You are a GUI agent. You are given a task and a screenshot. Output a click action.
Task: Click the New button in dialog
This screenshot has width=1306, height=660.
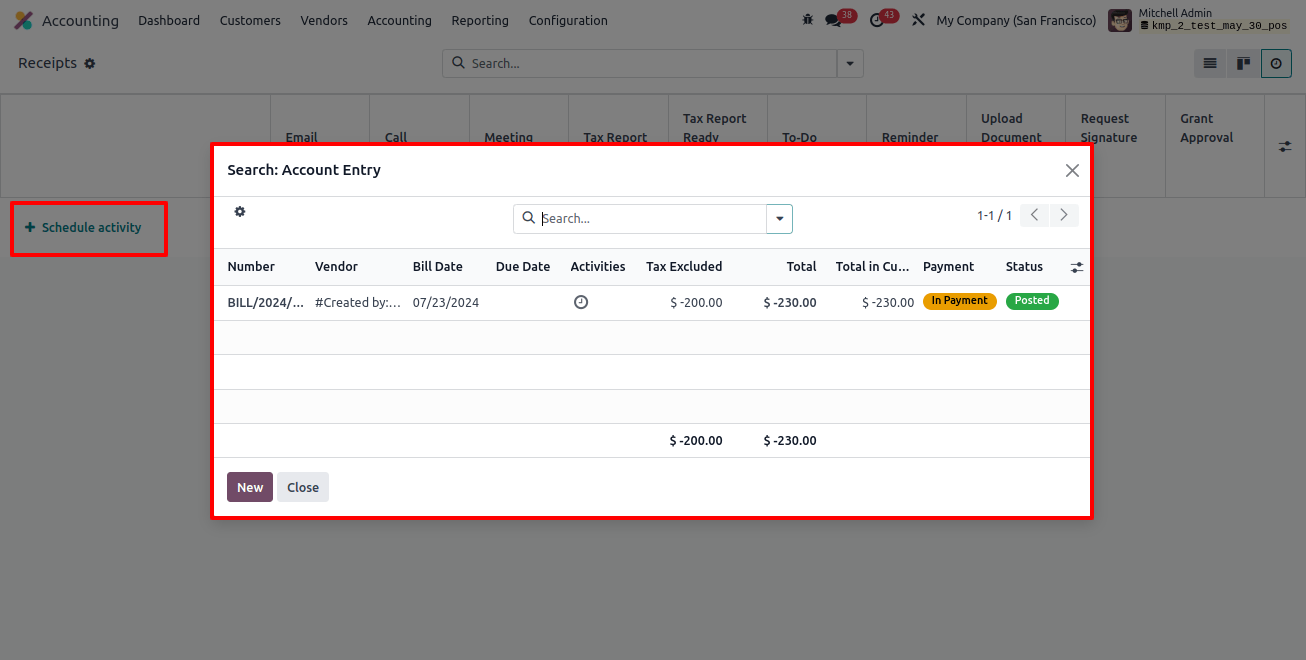click(x=250, y=487)
